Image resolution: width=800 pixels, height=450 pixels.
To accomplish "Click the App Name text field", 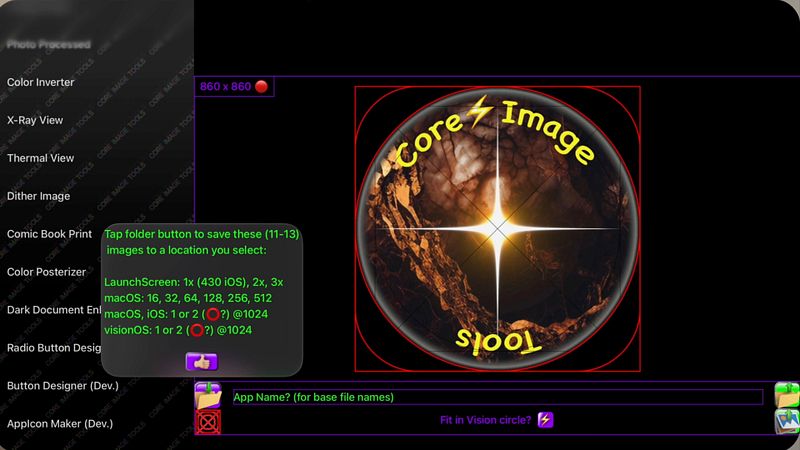I will (497, 397).
